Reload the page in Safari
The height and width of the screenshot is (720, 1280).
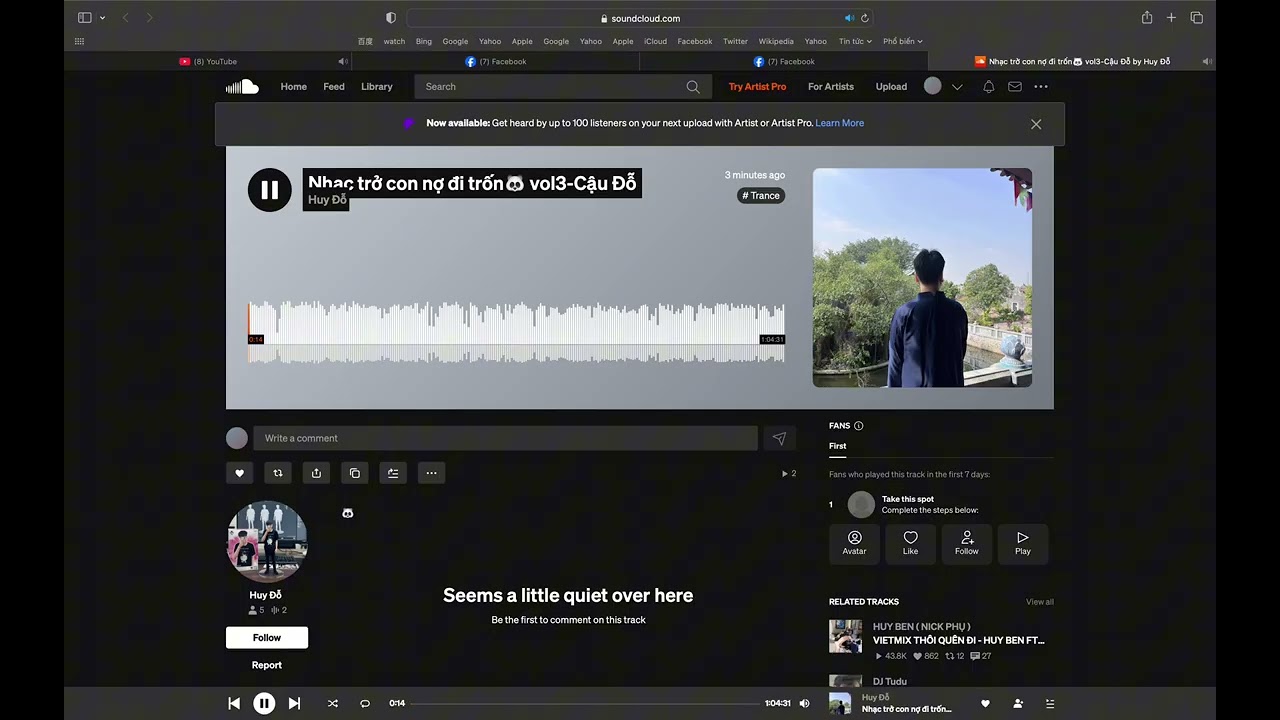point(865,18)
